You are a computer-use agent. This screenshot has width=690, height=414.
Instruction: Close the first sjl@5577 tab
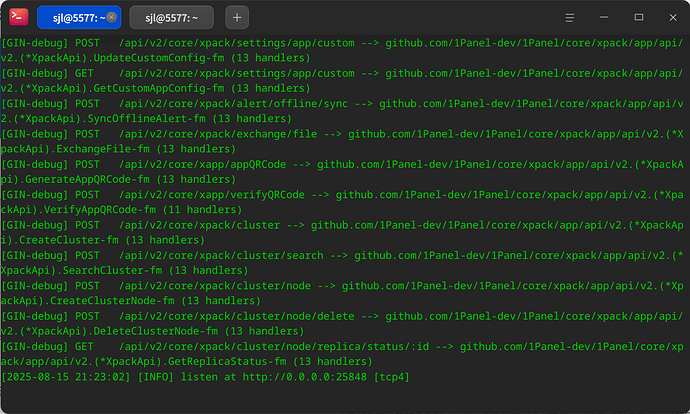click(x=112, y=17)
